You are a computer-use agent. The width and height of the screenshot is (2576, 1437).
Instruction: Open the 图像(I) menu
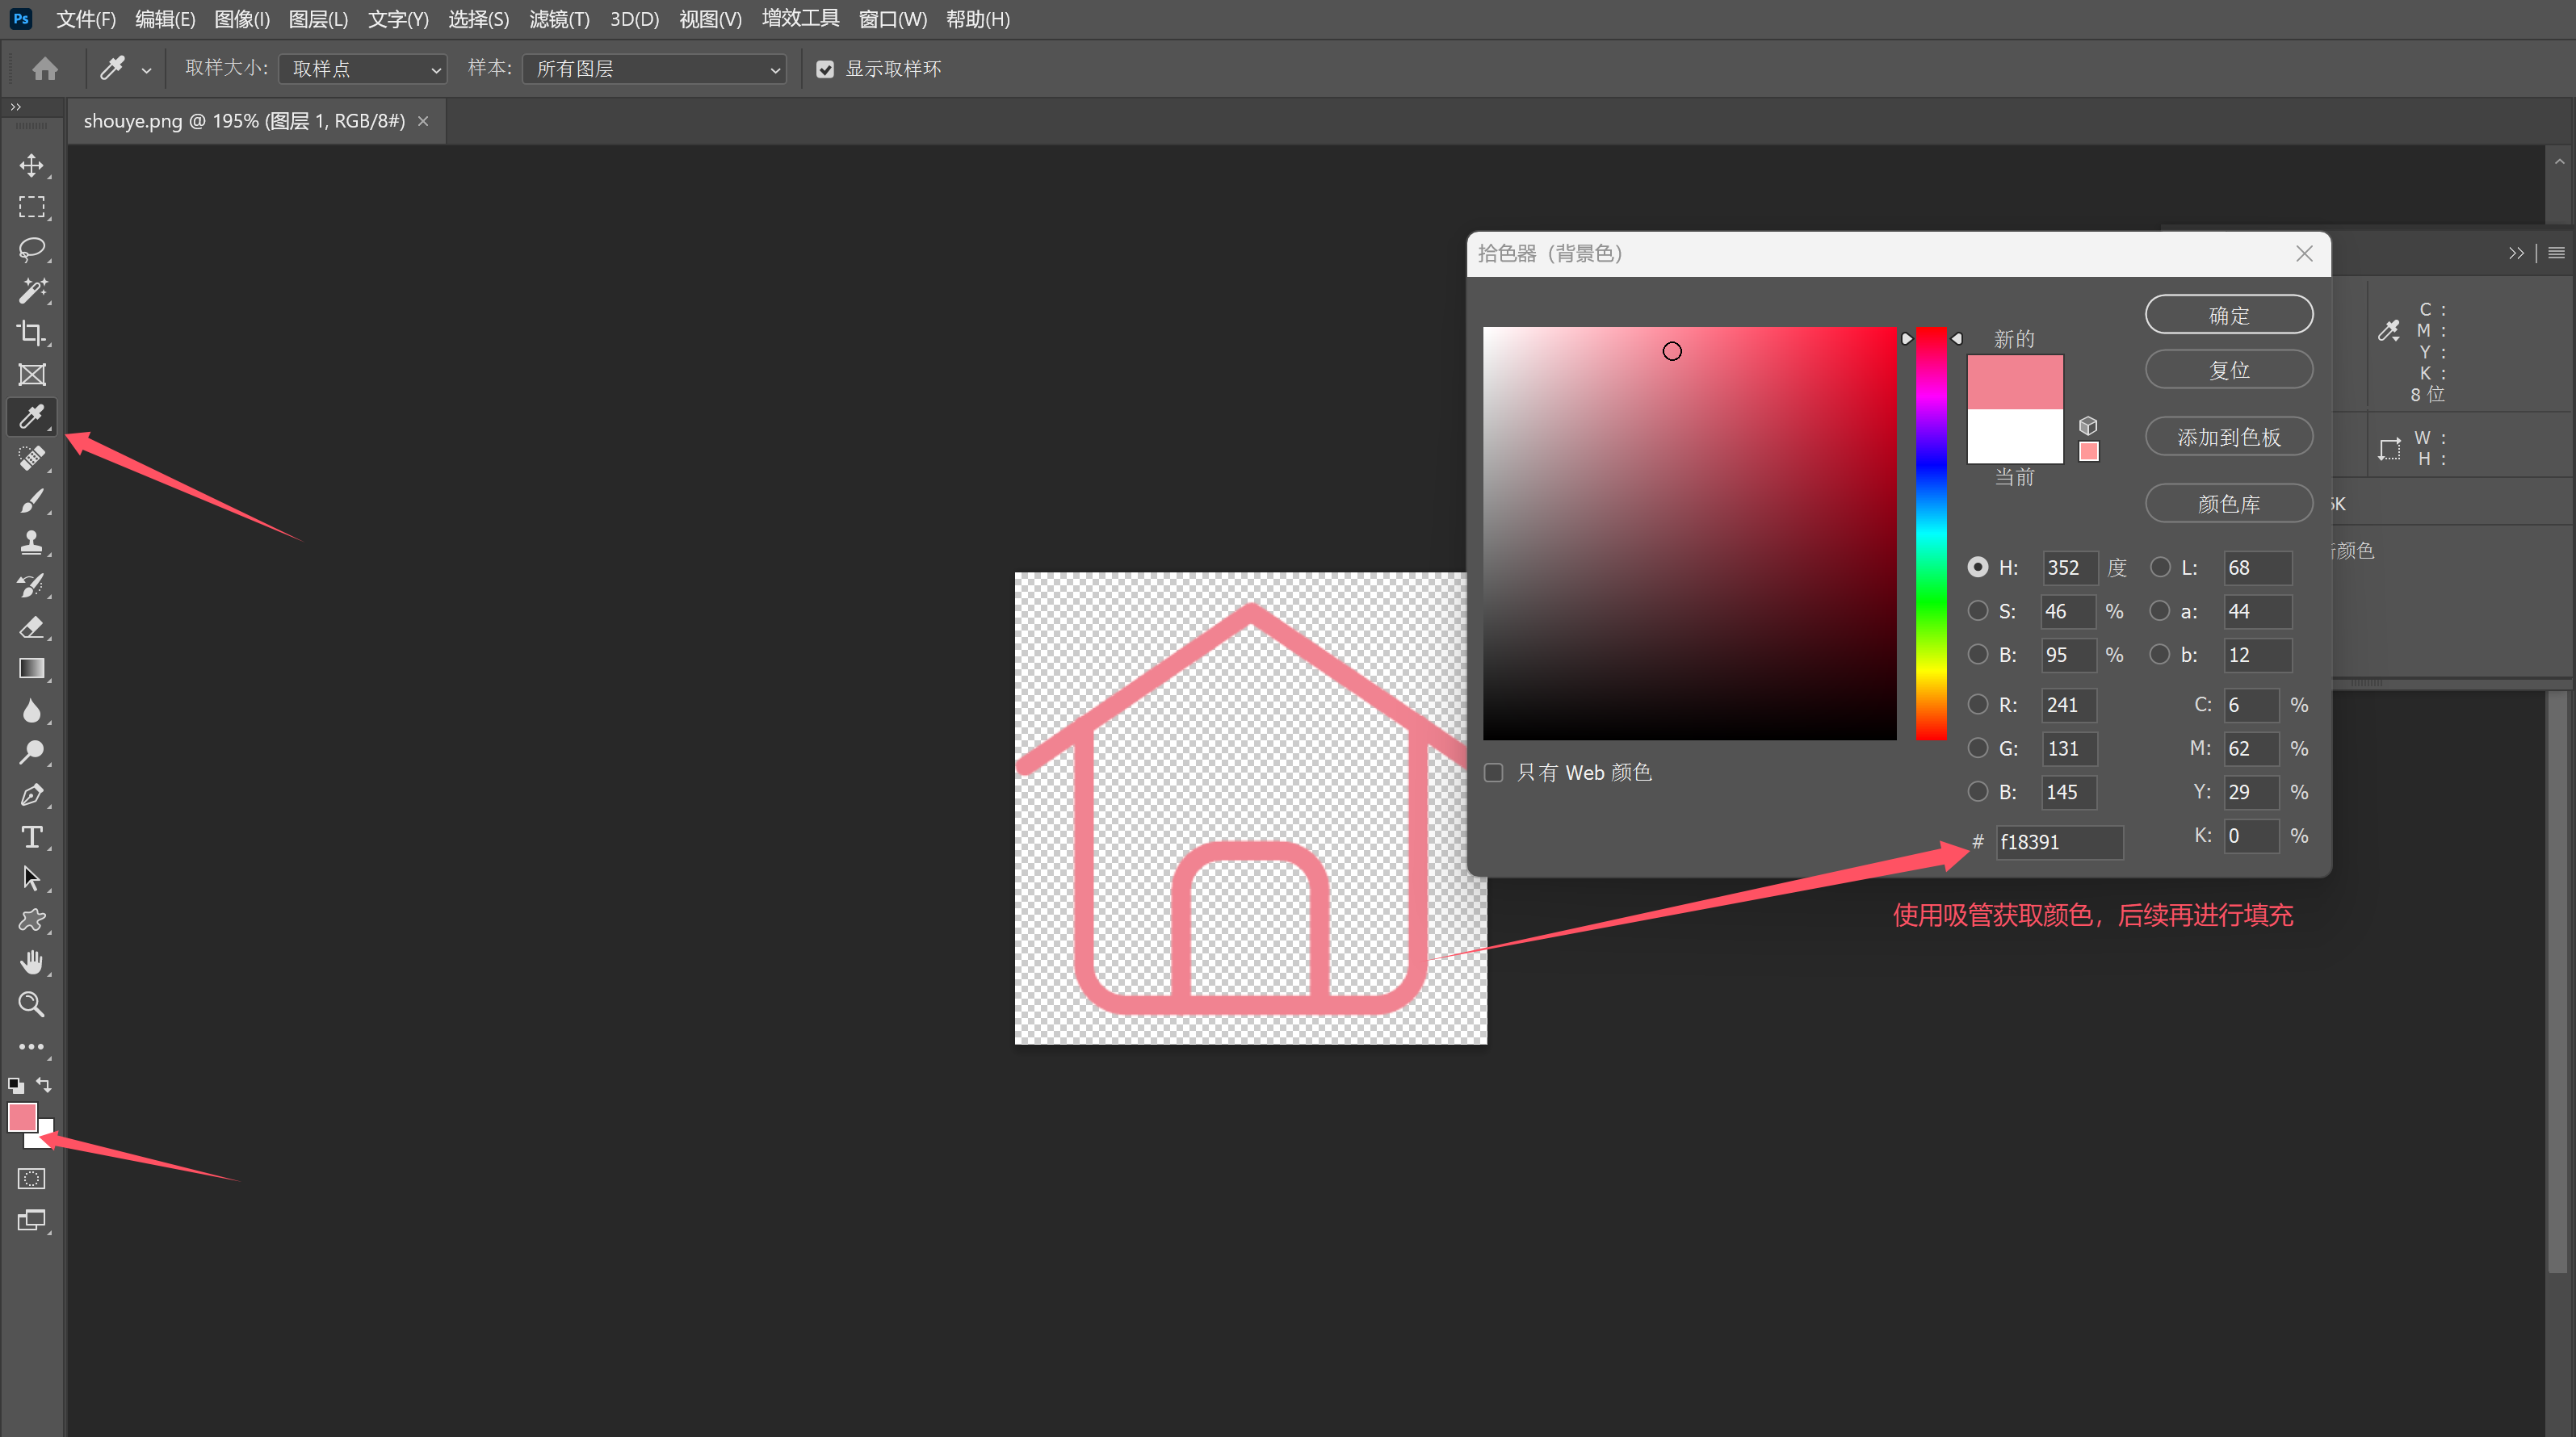coord(242,19)
